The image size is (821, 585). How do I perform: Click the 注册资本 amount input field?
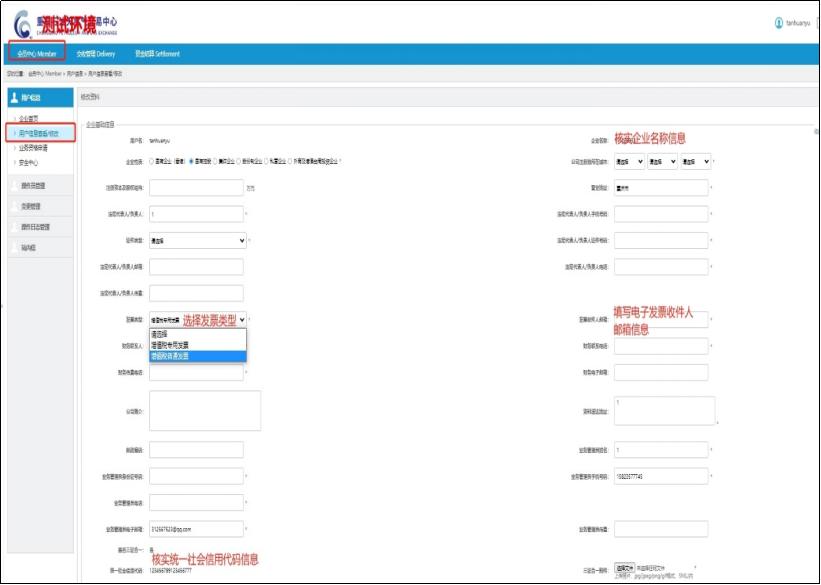click(x=196, y=187)
